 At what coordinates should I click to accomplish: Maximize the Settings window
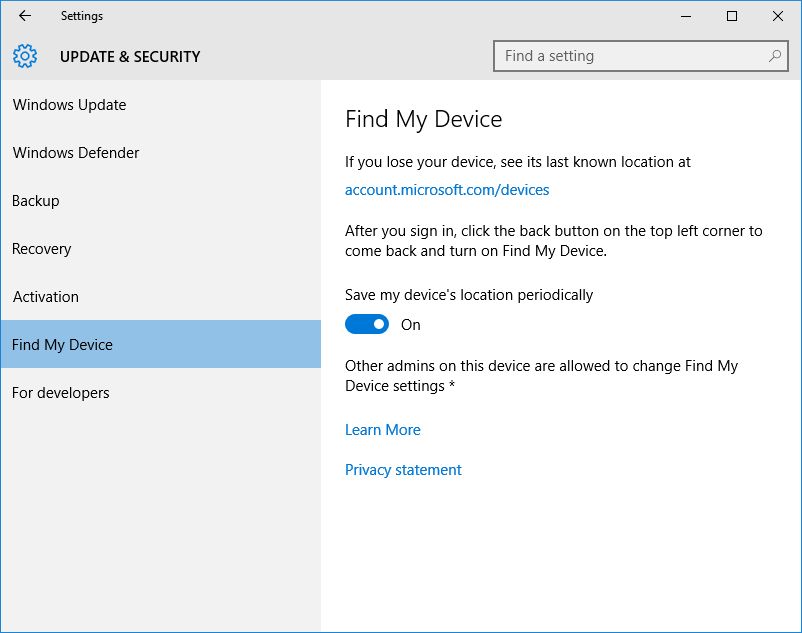[732, 16]
